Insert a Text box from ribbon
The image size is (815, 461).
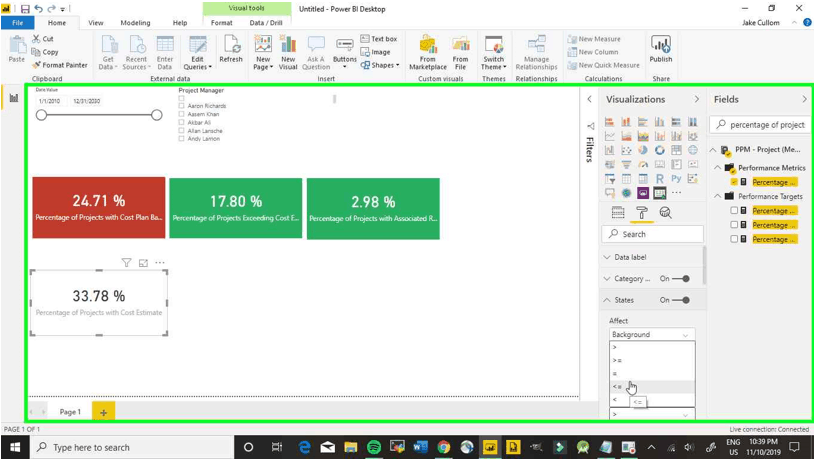pyautogui.click(x=379, y=39)
